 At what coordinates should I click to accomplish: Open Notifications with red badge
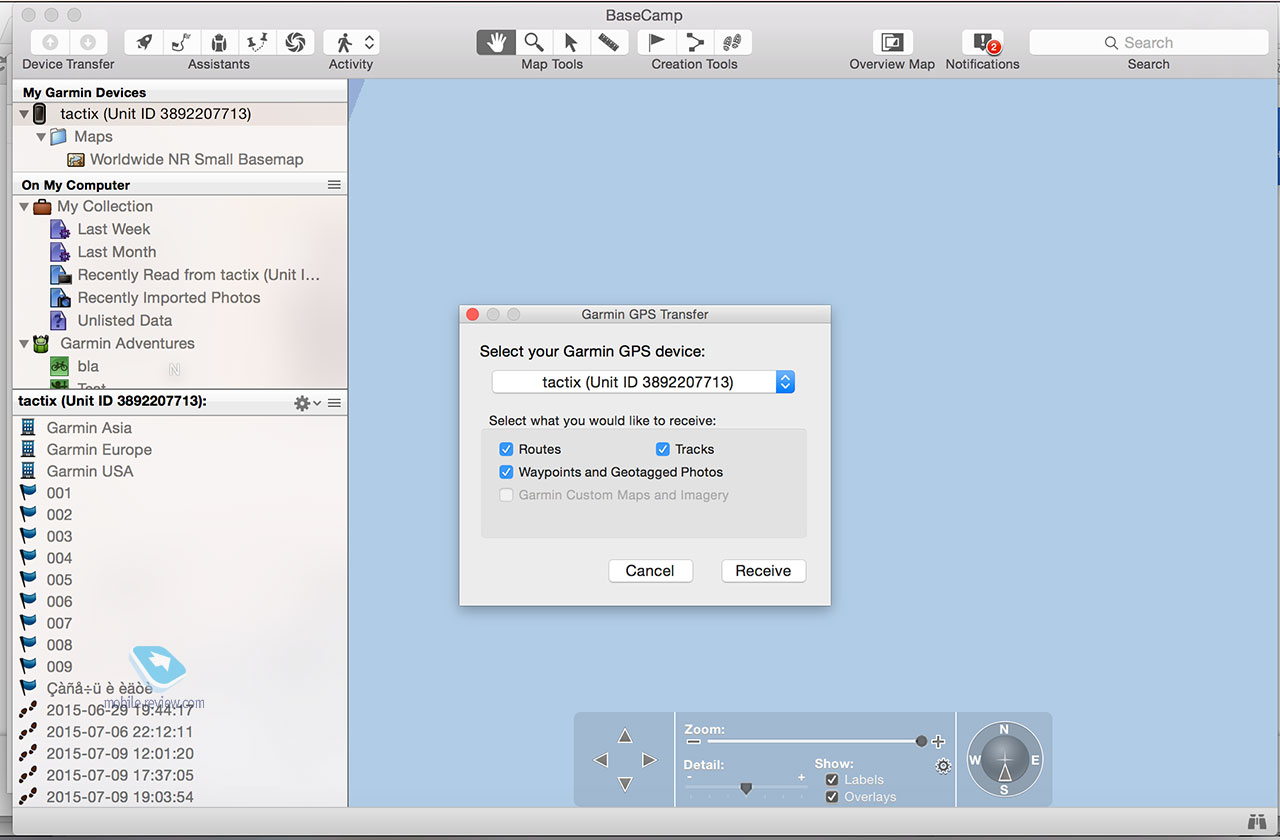983,42
